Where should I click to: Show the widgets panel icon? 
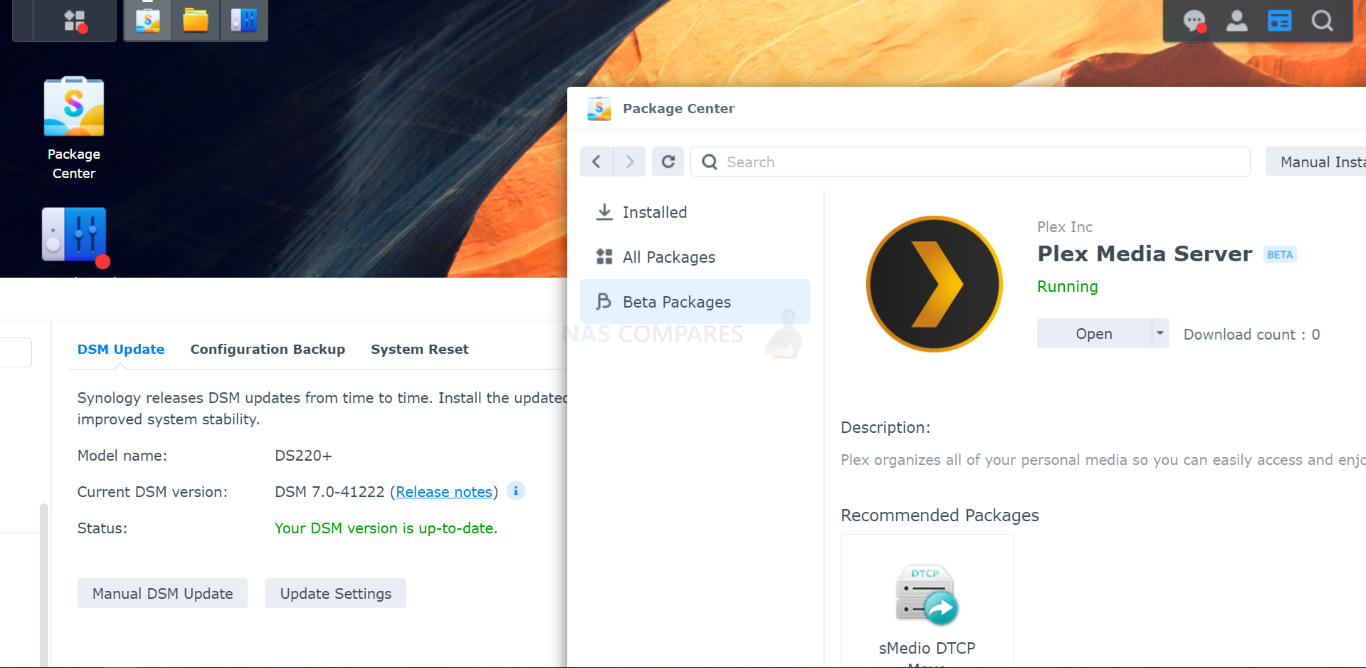[1280, 21]
